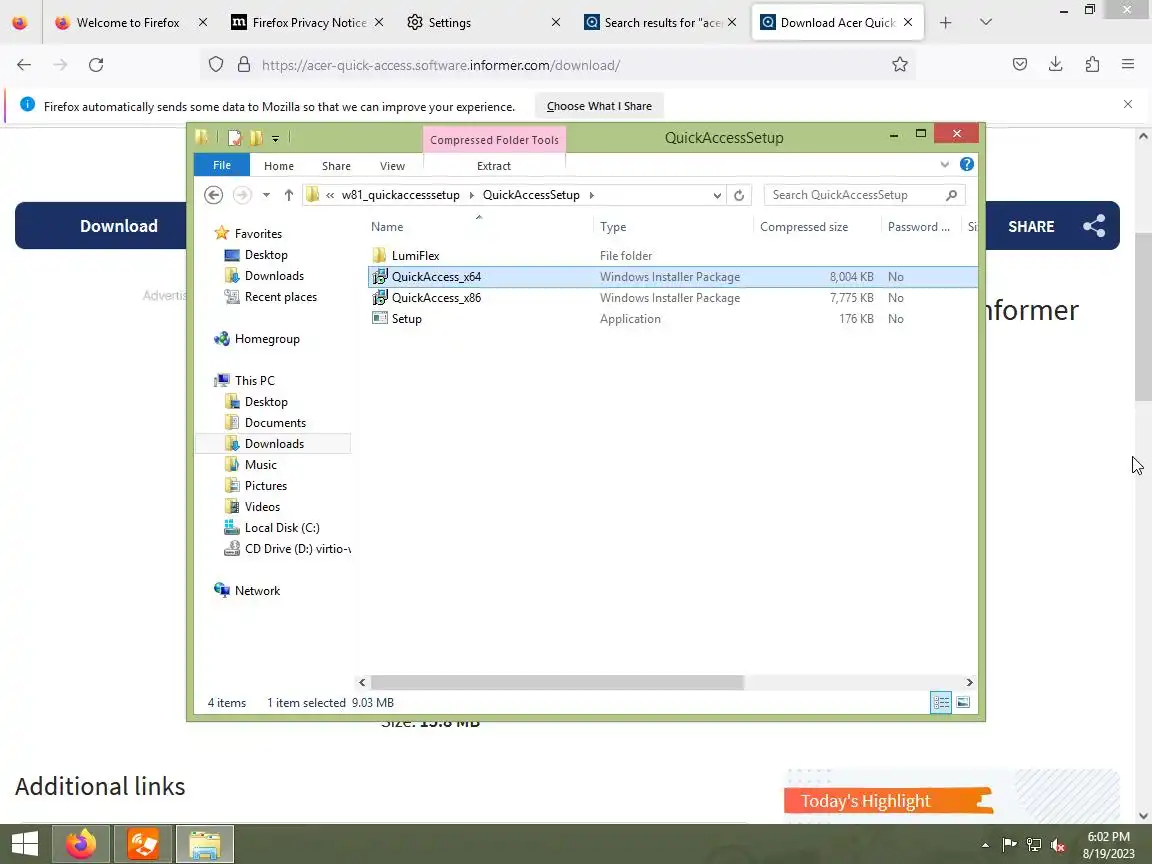This screenshot has width=1152, height=864.
Task: Expand QuickAccessSetup breadcrumb arrow
Action: pos(591,195)
